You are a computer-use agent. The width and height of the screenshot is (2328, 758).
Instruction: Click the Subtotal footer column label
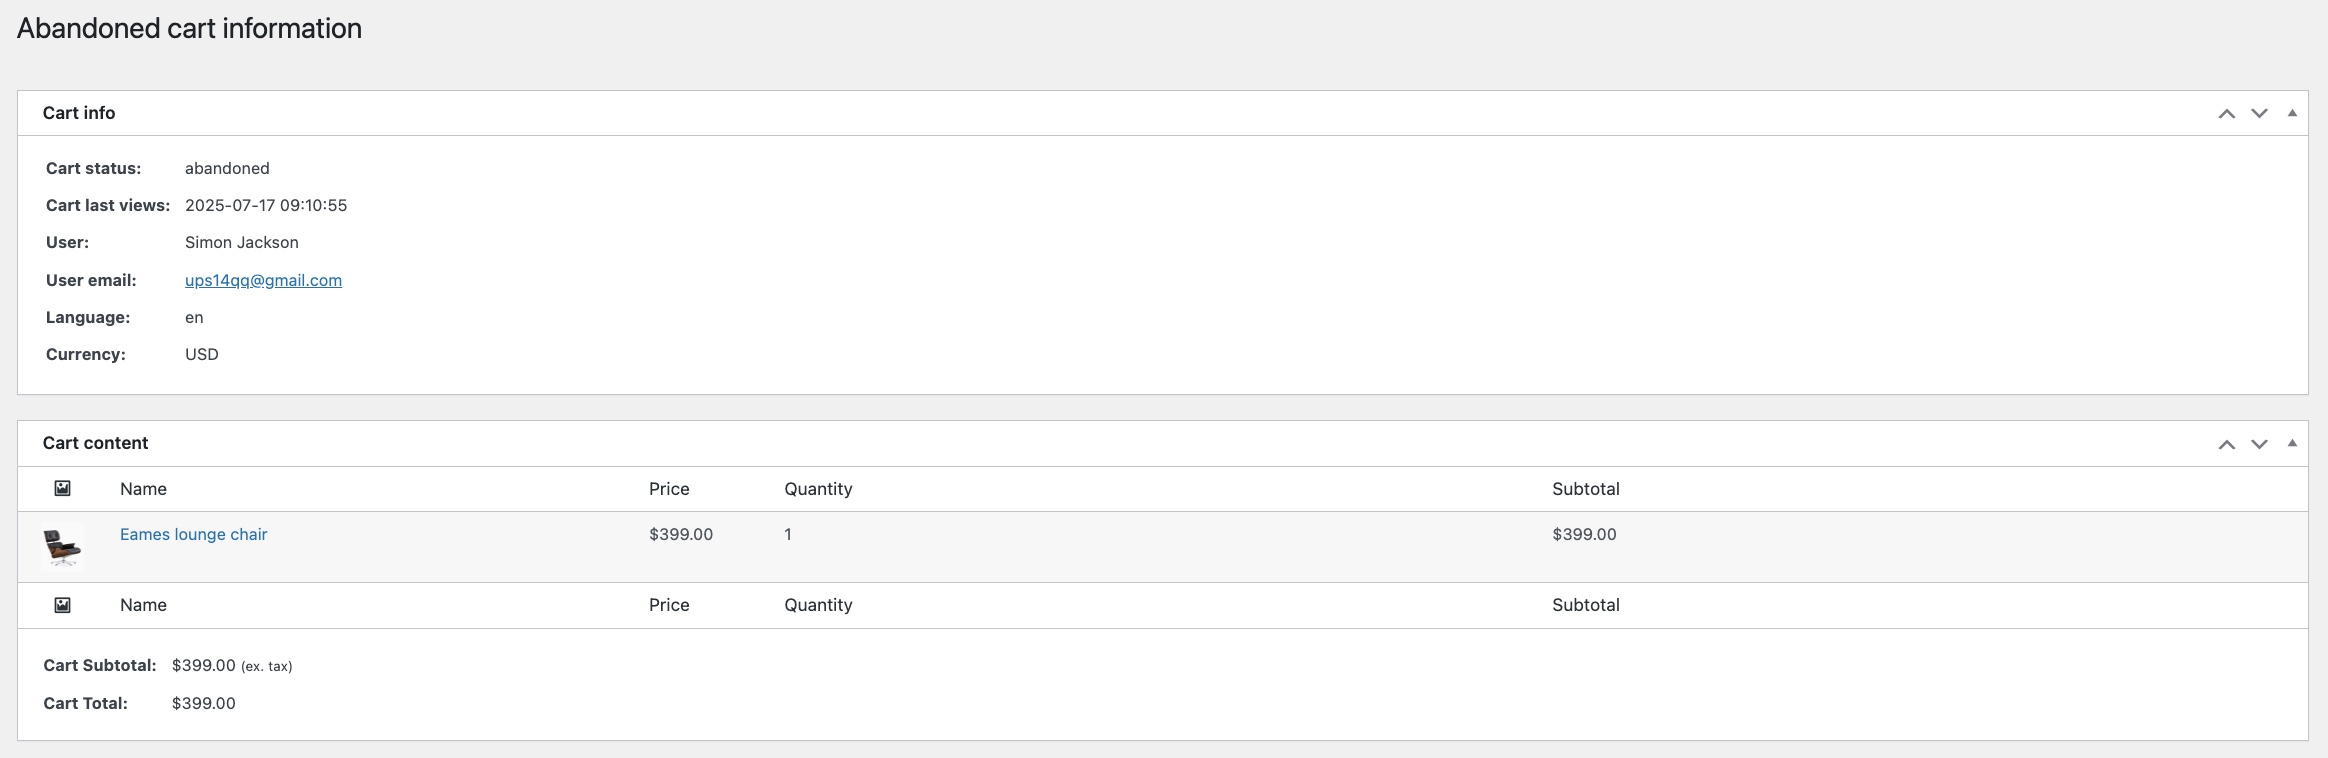point(1586,605)
